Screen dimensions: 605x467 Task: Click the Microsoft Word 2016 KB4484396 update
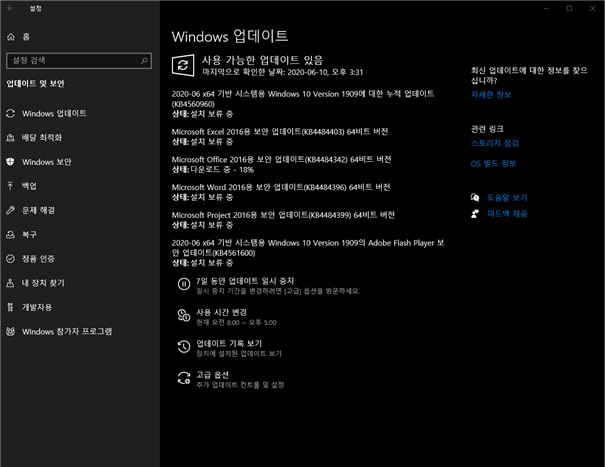281,187
